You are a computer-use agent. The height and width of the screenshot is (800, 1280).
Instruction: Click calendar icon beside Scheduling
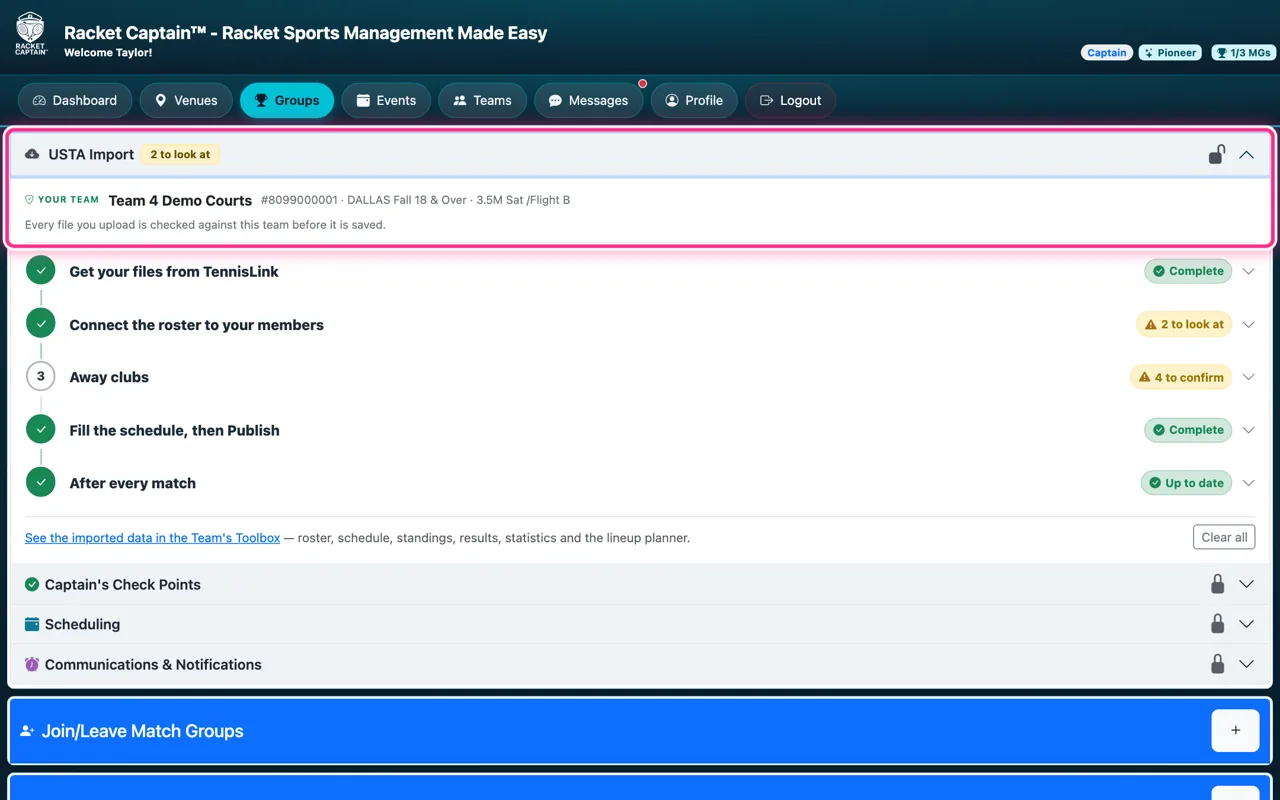32,624
